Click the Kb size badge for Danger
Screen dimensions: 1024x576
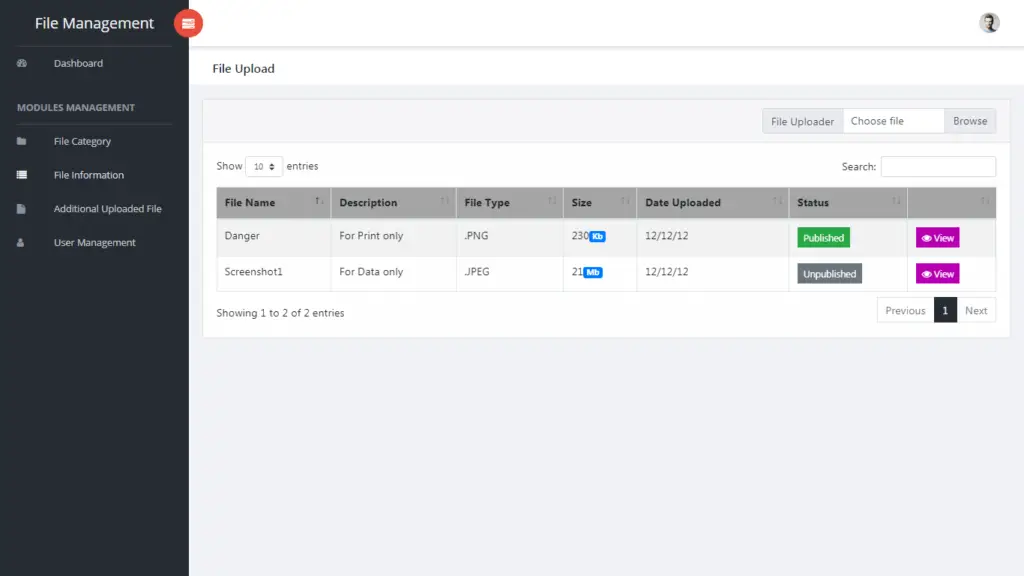click(x=597, y=235)
